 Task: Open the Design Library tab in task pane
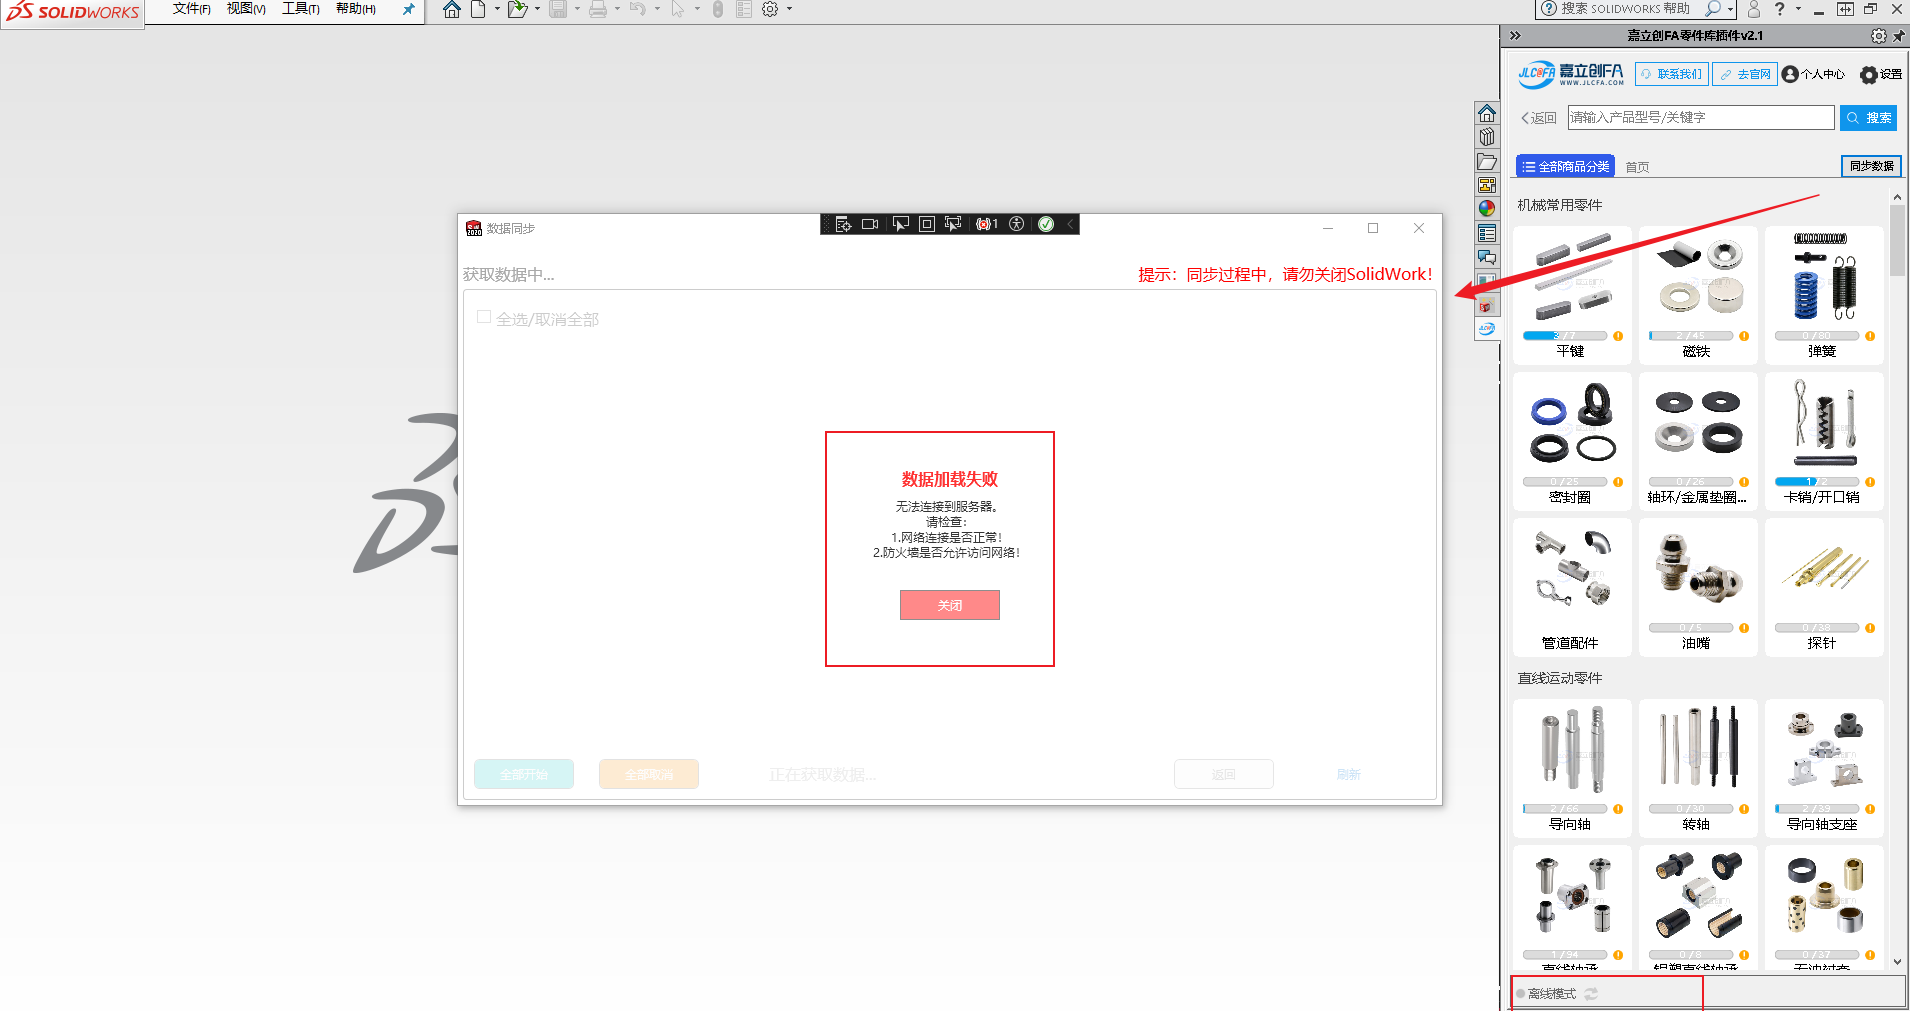click(x=1487, y=137)
